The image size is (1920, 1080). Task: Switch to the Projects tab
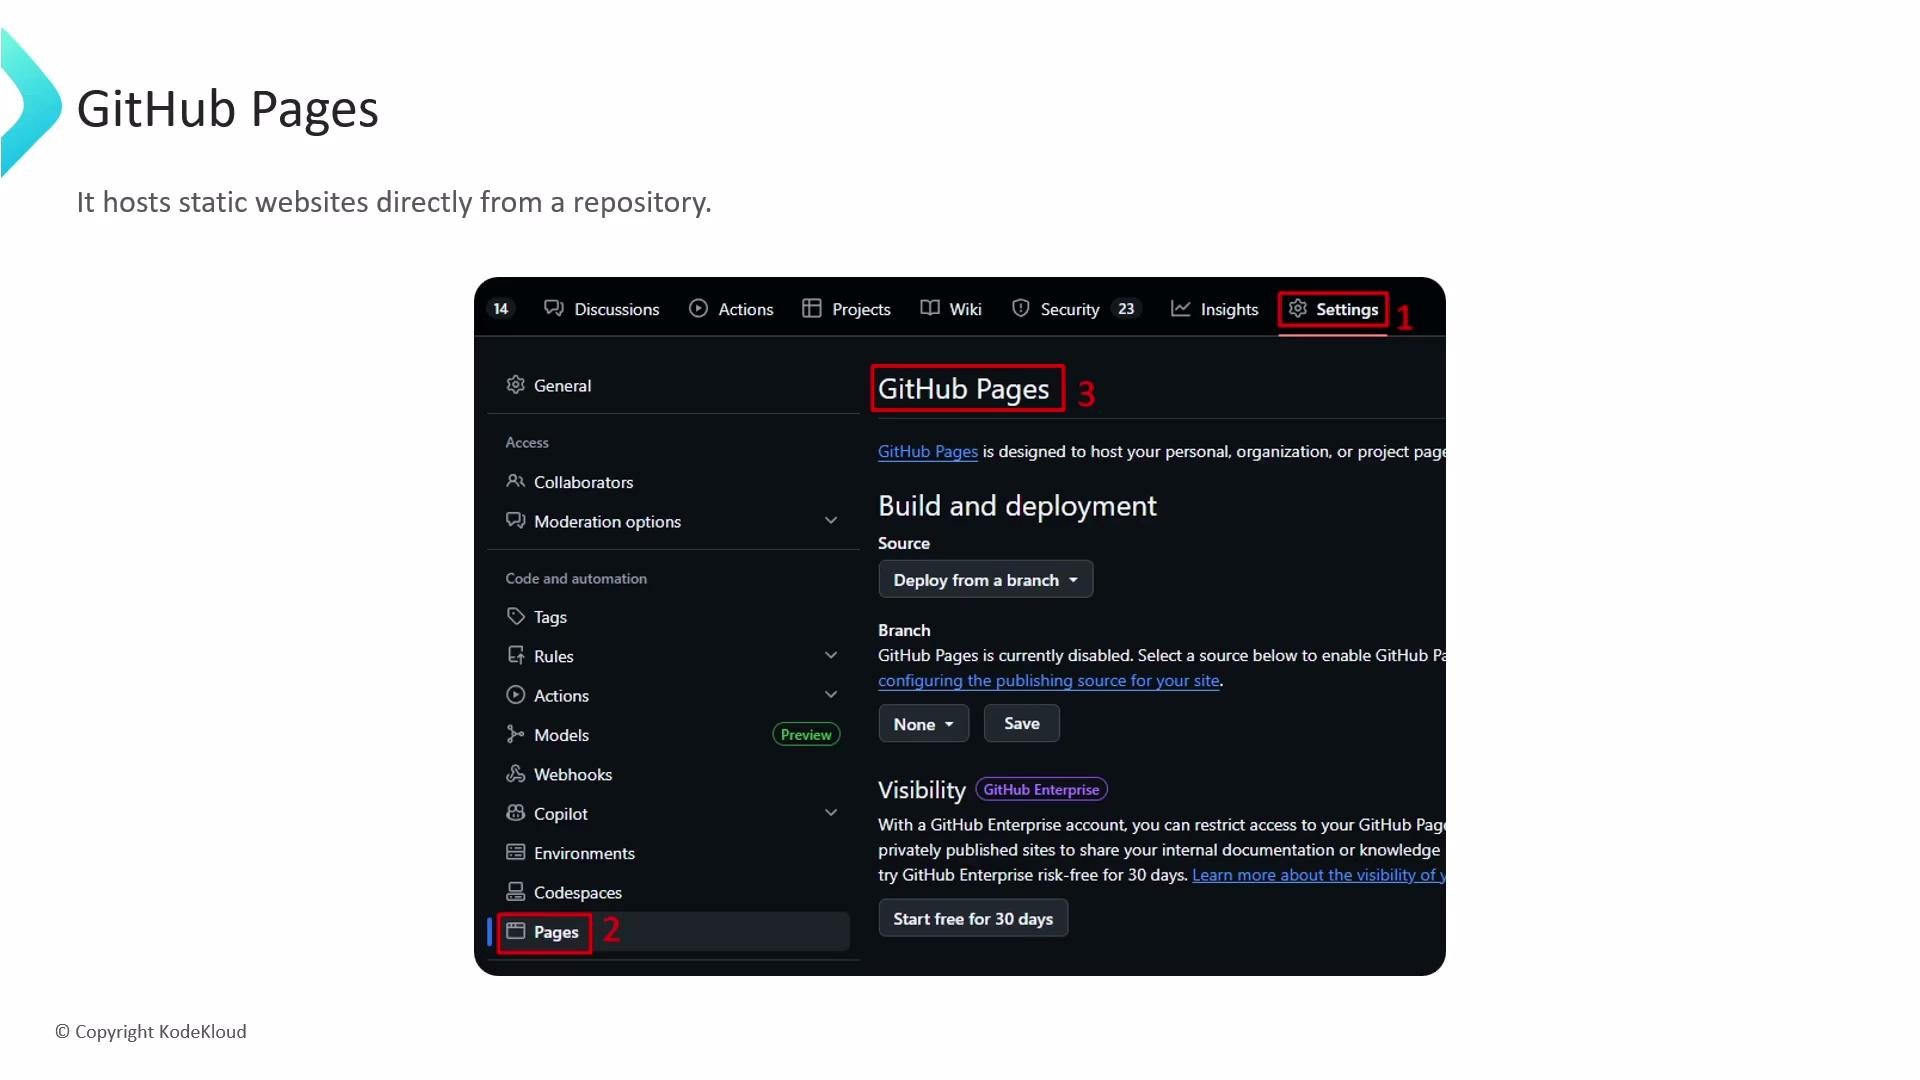(x=846, y=309)
